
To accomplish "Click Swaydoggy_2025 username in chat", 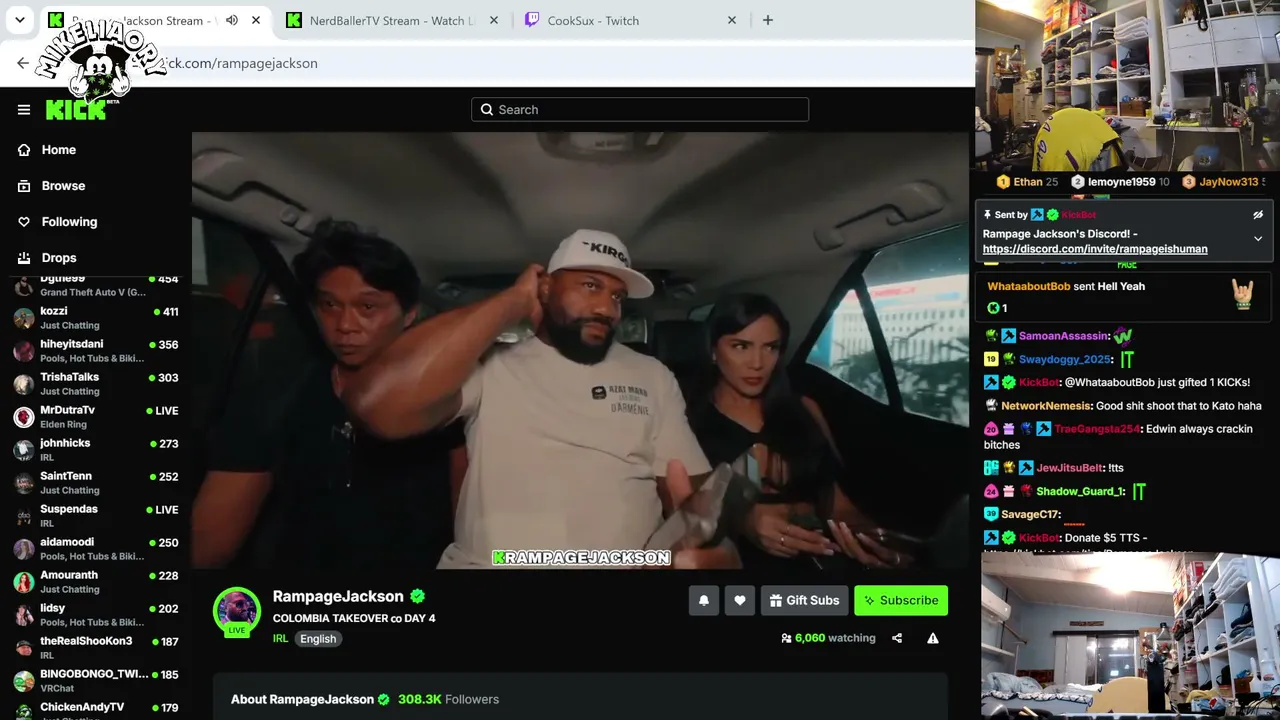I will coord(1065,359).
